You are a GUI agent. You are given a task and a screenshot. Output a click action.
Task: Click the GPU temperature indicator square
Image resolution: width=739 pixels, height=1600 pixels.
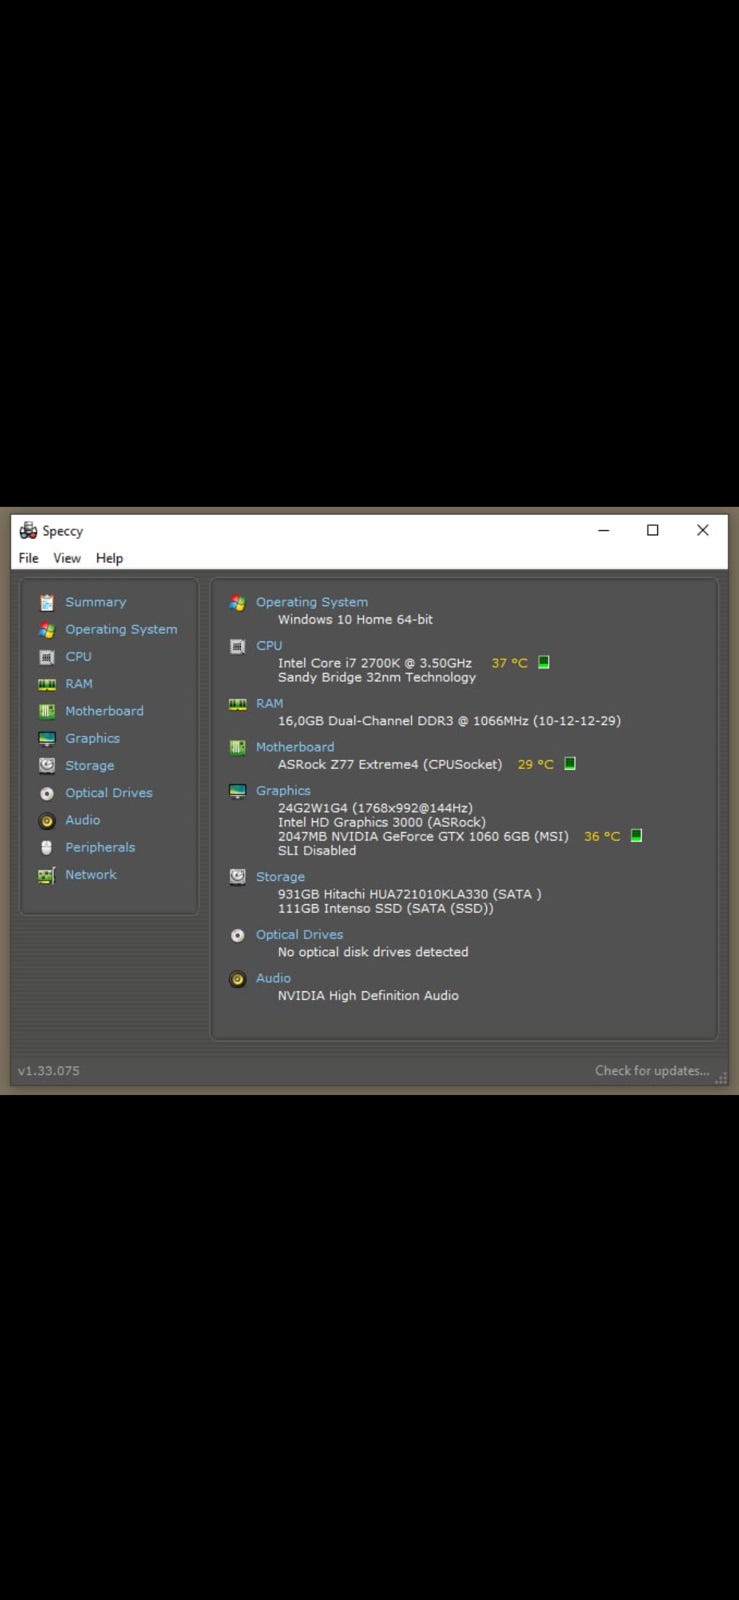tap(636, 836)
